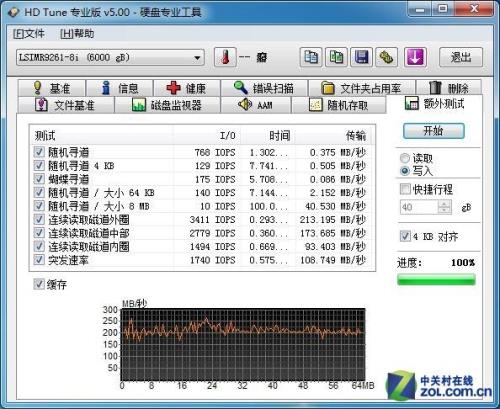Uncheck the 连续读取磁道中部 middle track test
Viewport: 500px width, 409px height.
coord(39,233)
